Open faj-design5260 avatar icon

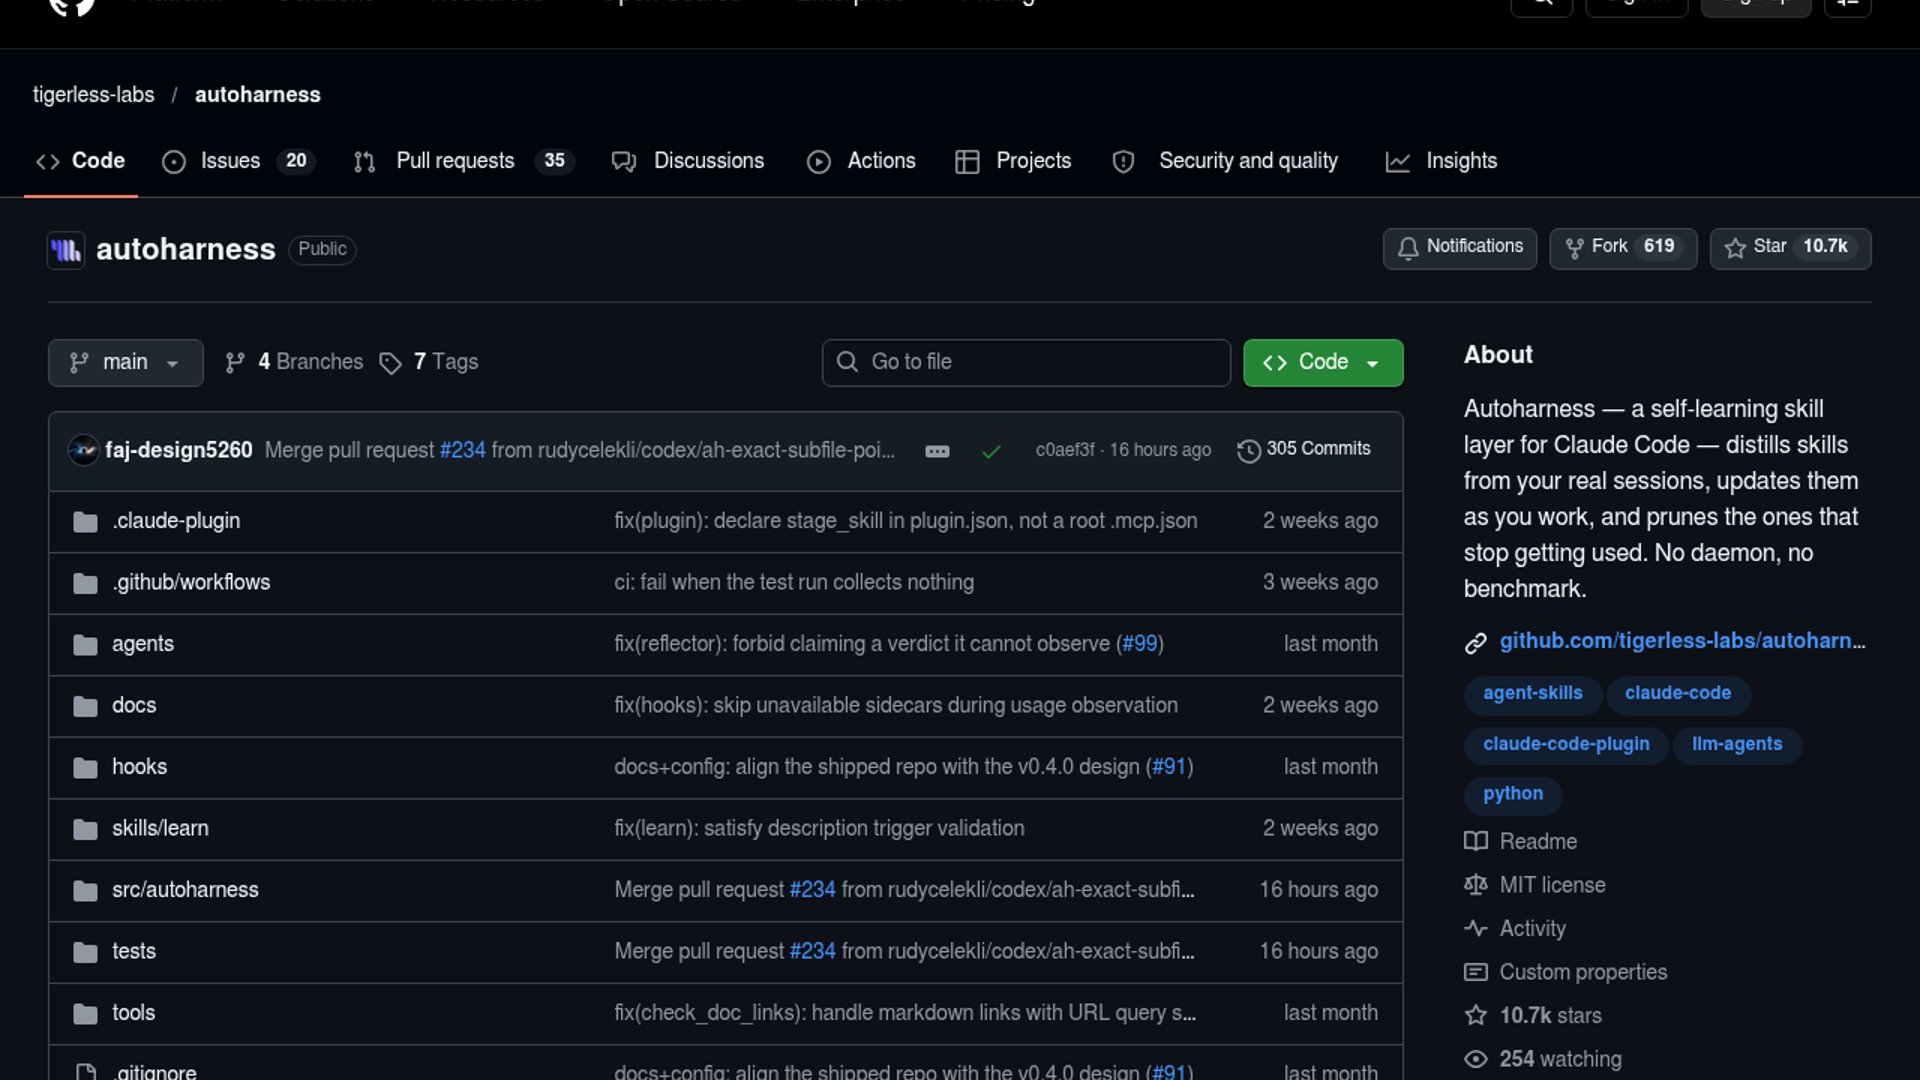(x=83, y=450)
